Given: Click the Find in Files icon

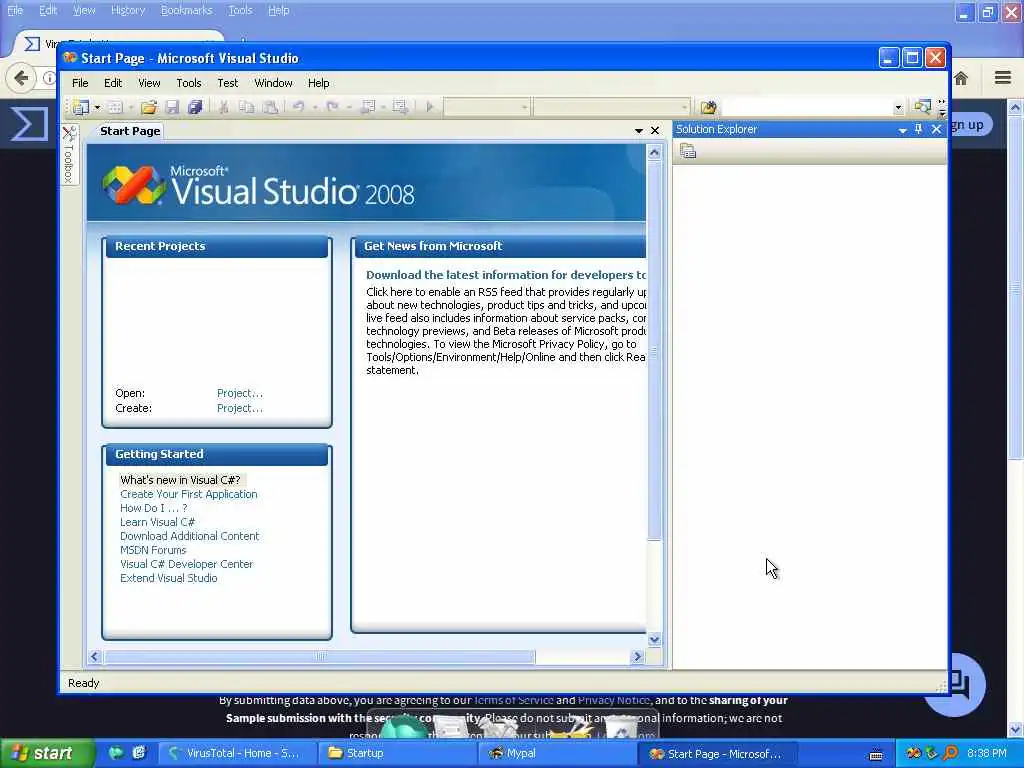Looking at the screenshot, I should tap(708, 107).
